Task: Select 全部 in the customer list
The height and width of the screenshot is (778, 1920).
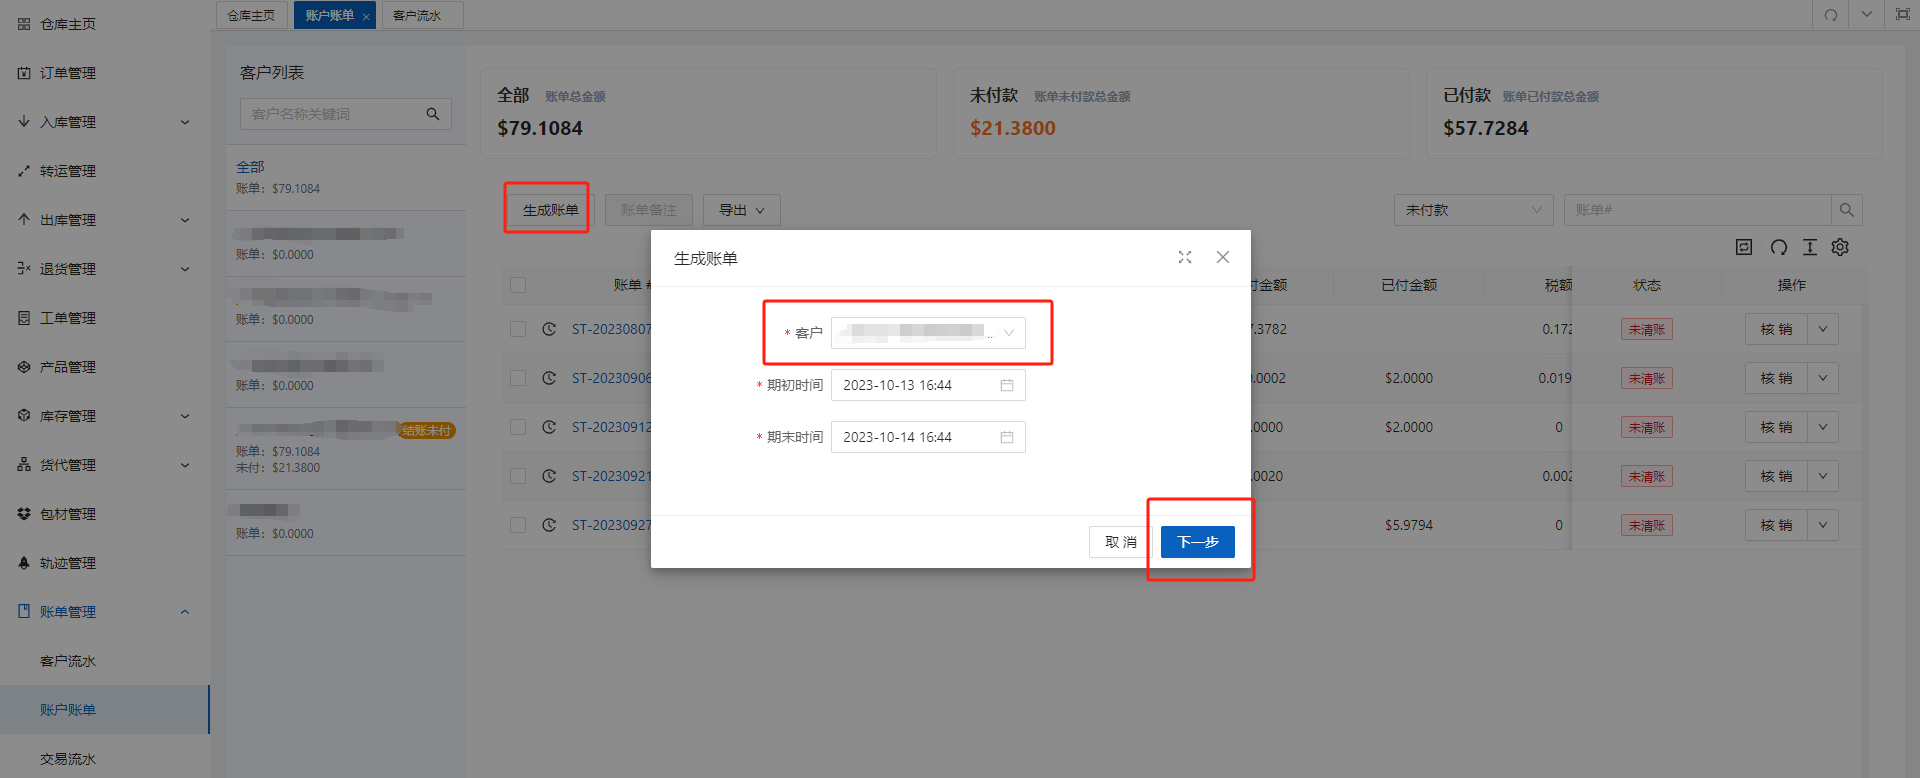Action: (345, 177)
